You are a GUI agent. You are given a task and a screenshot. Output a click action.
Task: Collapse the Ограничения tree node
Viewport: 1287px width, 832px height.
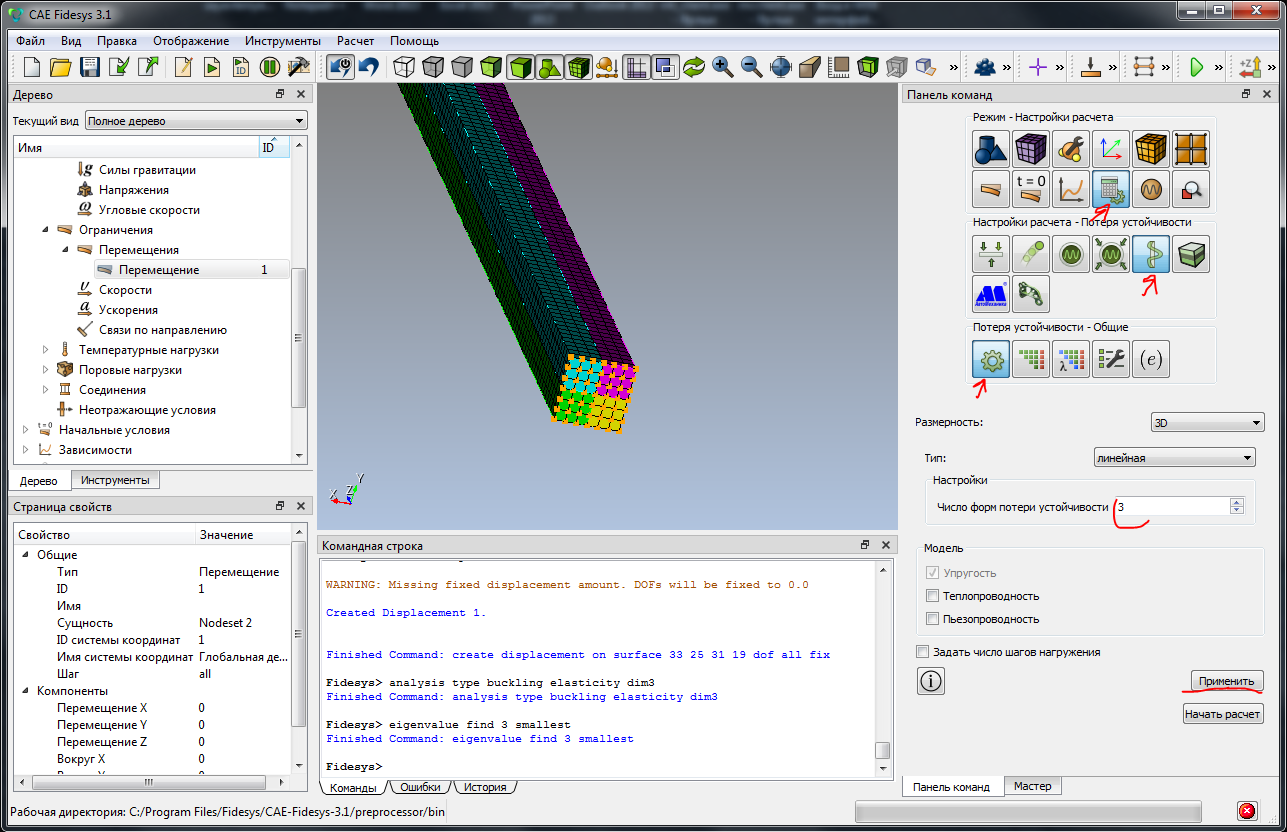pos(45,230)
